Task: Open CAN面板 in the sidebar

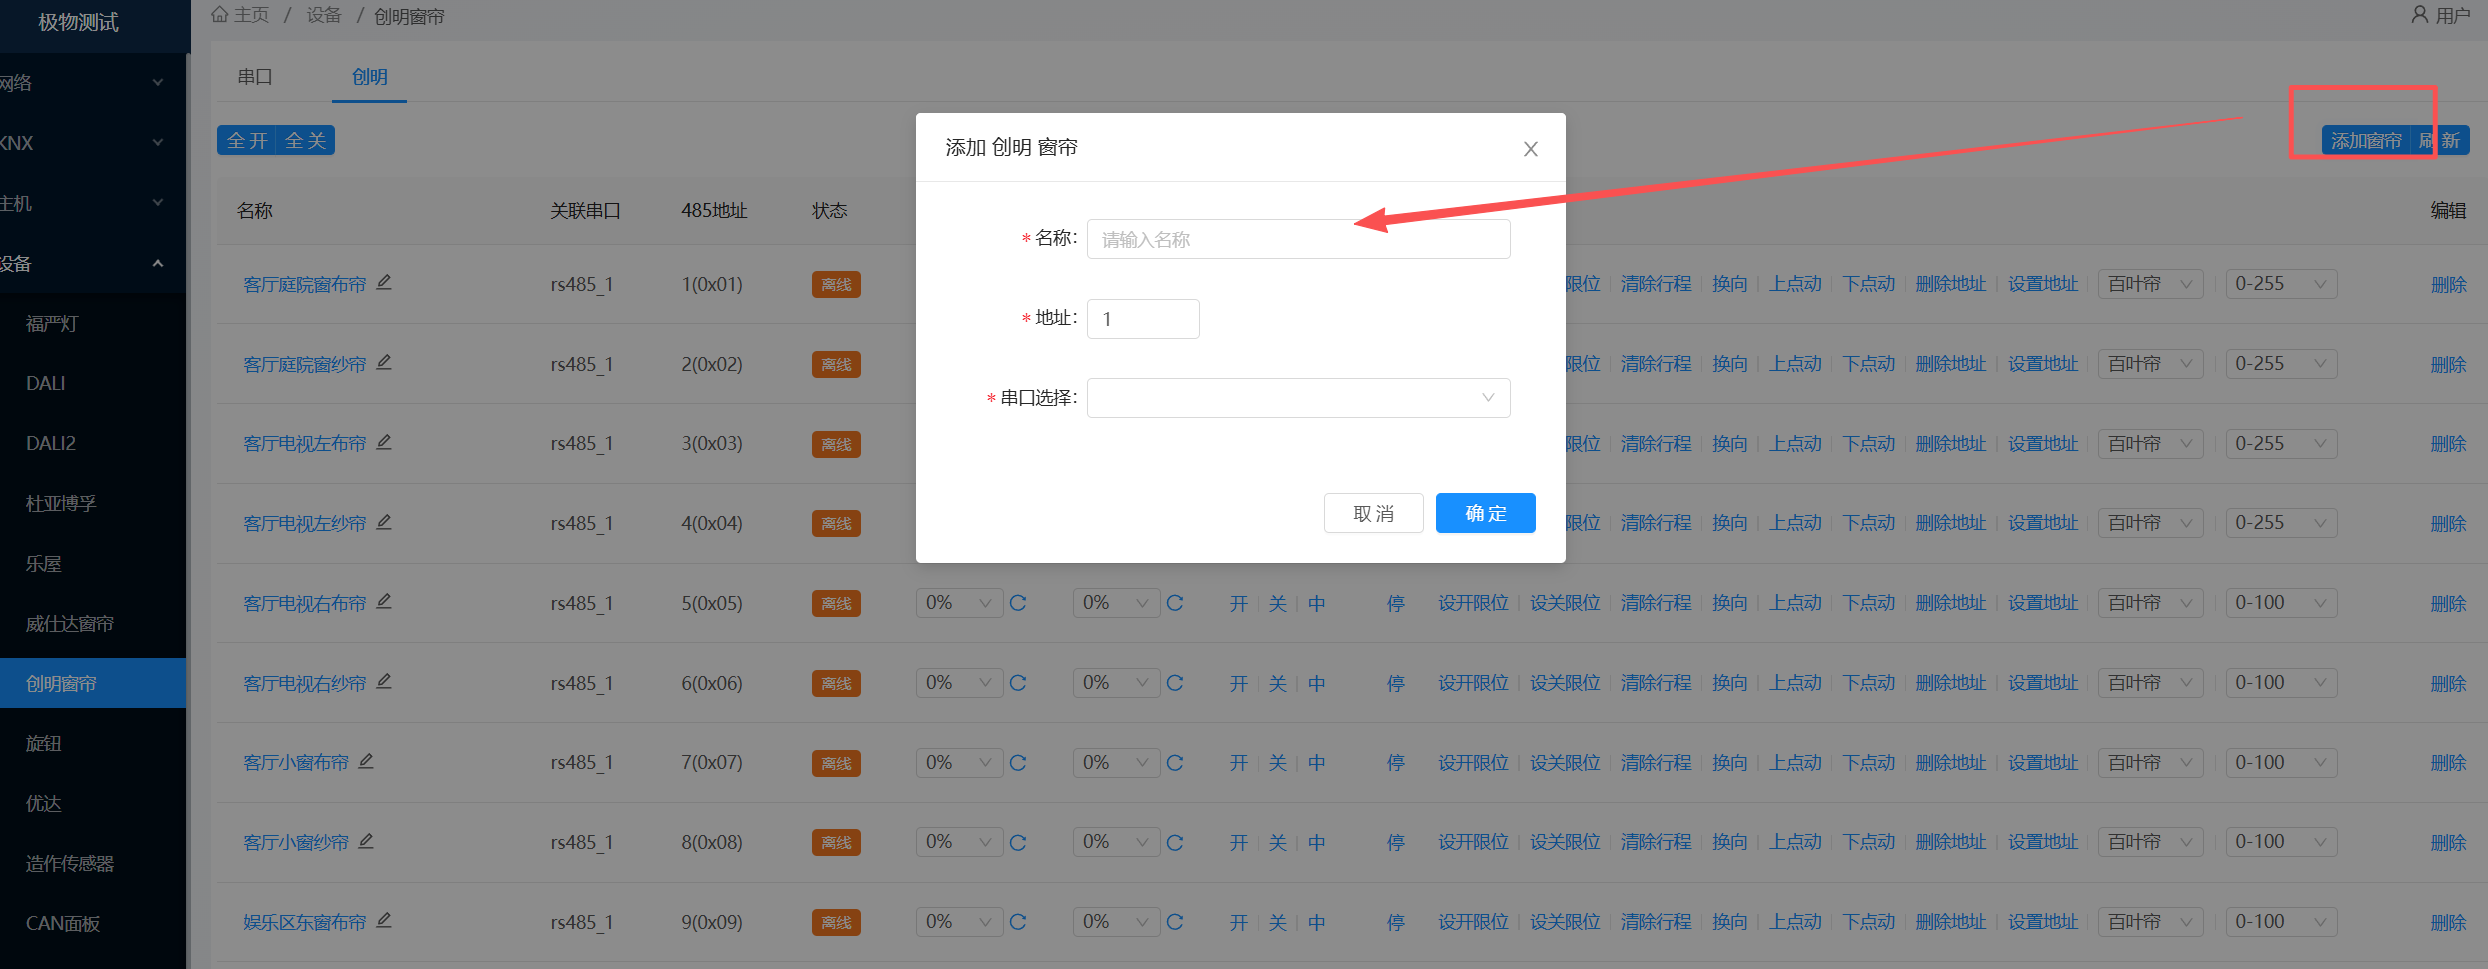Action: click(93, 923)
